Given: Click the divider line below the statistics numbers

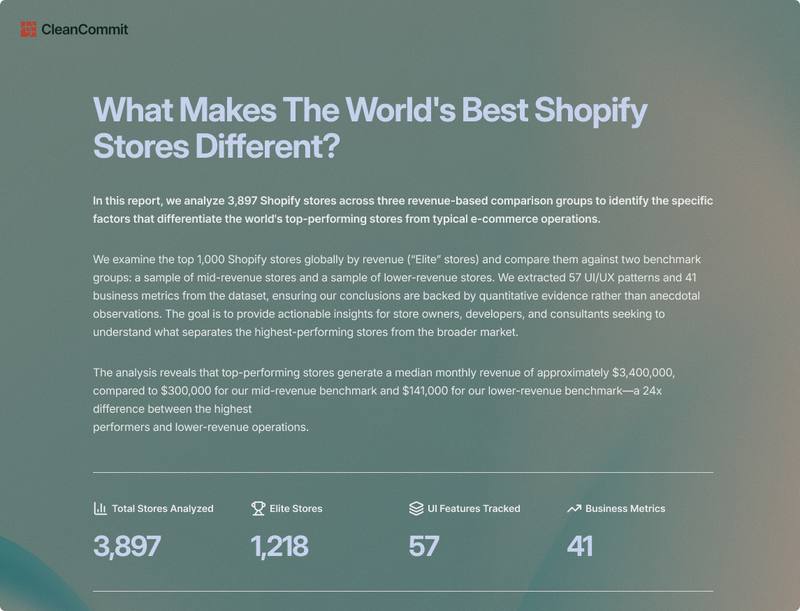Looking at the screenshot, I should pos(402,591).
